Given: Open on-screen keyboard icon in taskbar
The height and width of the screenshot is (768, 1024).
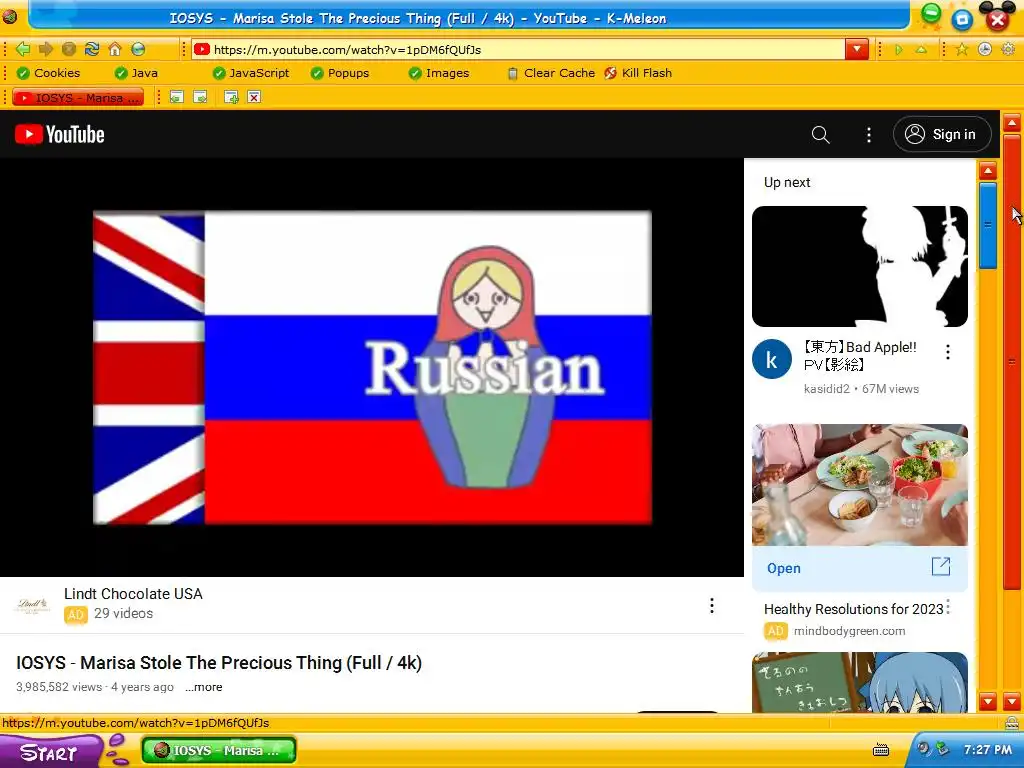Looking at the screenshot, I should [x=881, y=750].
